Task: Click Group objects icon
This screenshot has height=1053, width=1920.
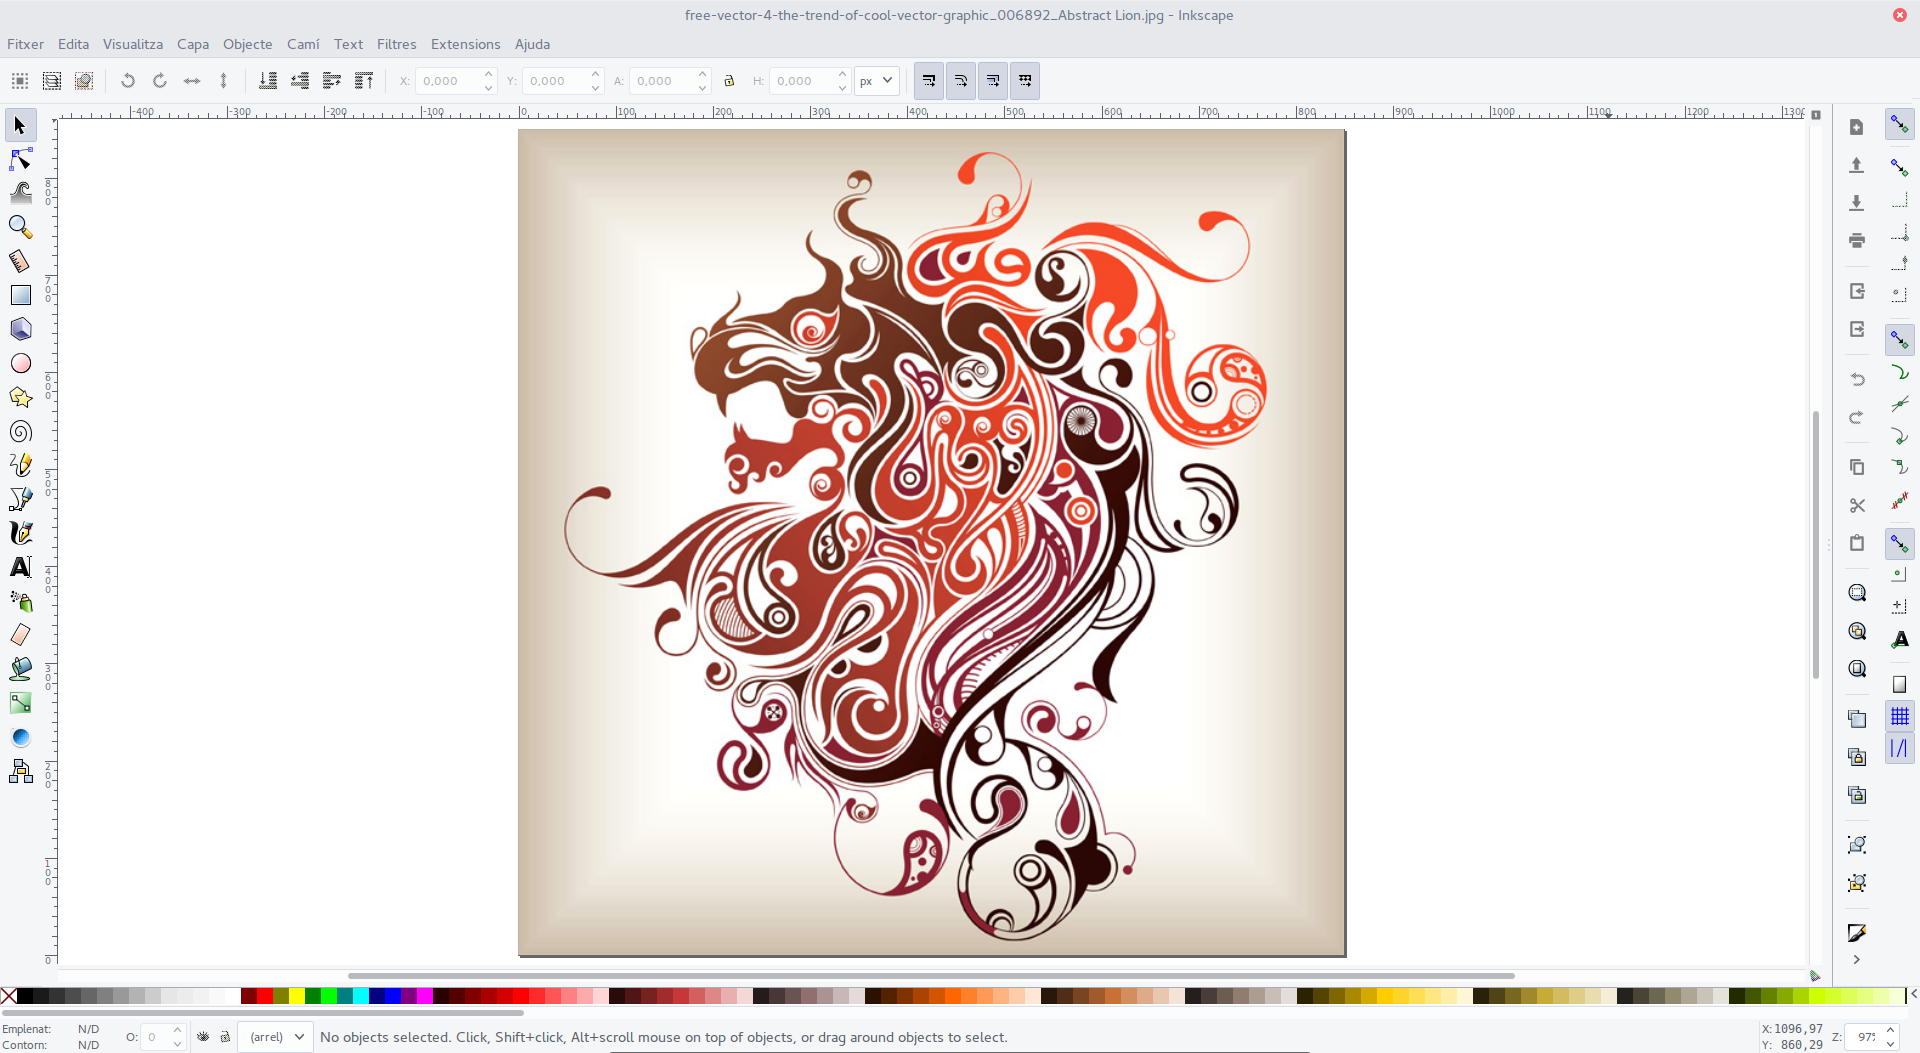Action: [1857, 845]
